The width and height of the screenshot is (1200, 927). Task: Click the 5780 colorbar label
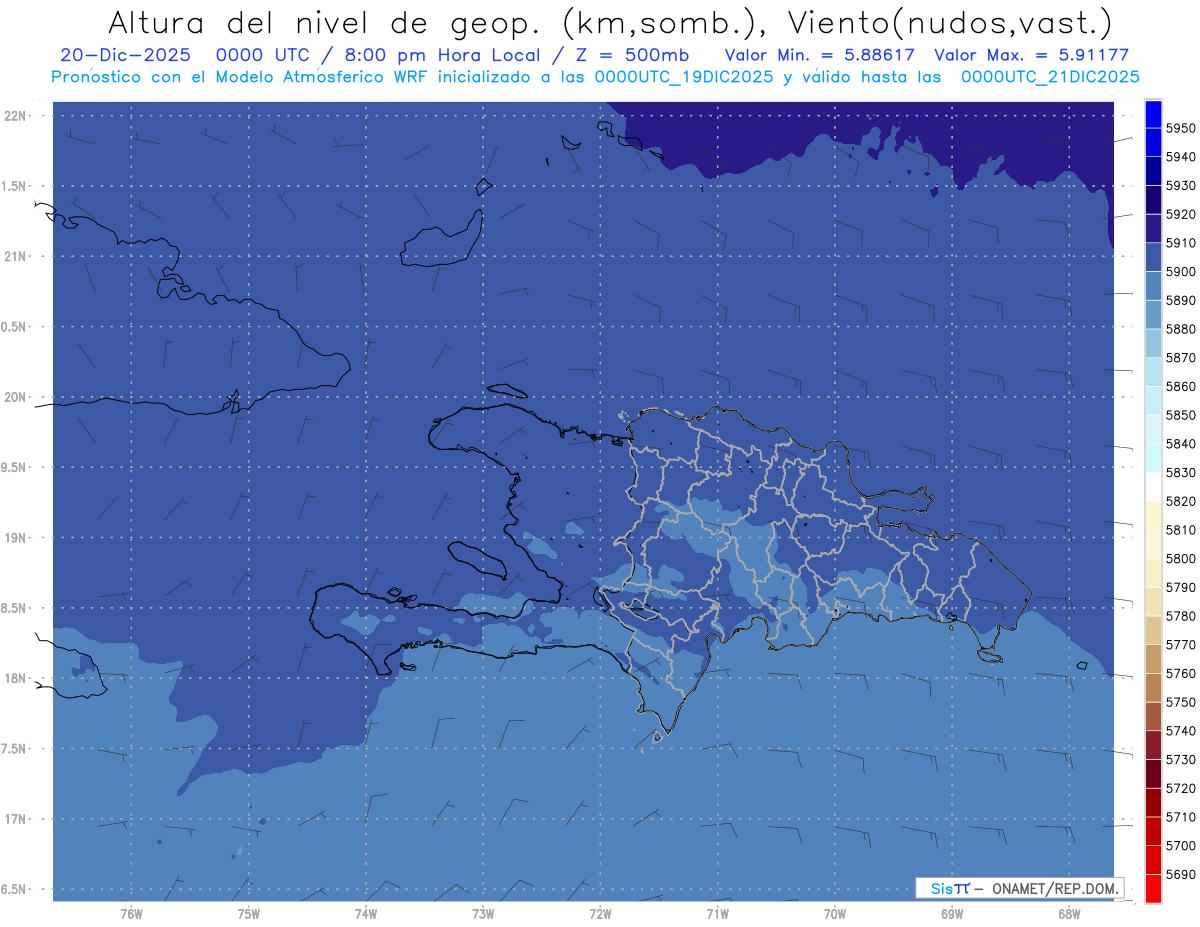point(1180,616)
